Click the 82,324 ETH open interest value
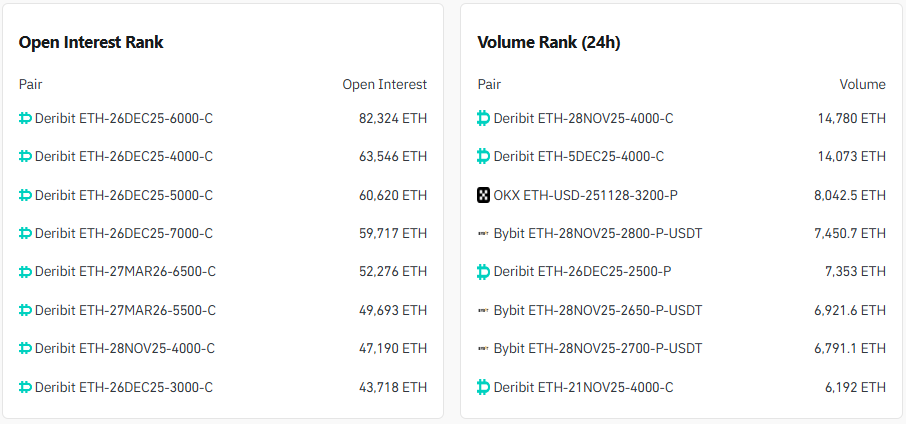Screen dimensions: 906x424 pos(392,118)
